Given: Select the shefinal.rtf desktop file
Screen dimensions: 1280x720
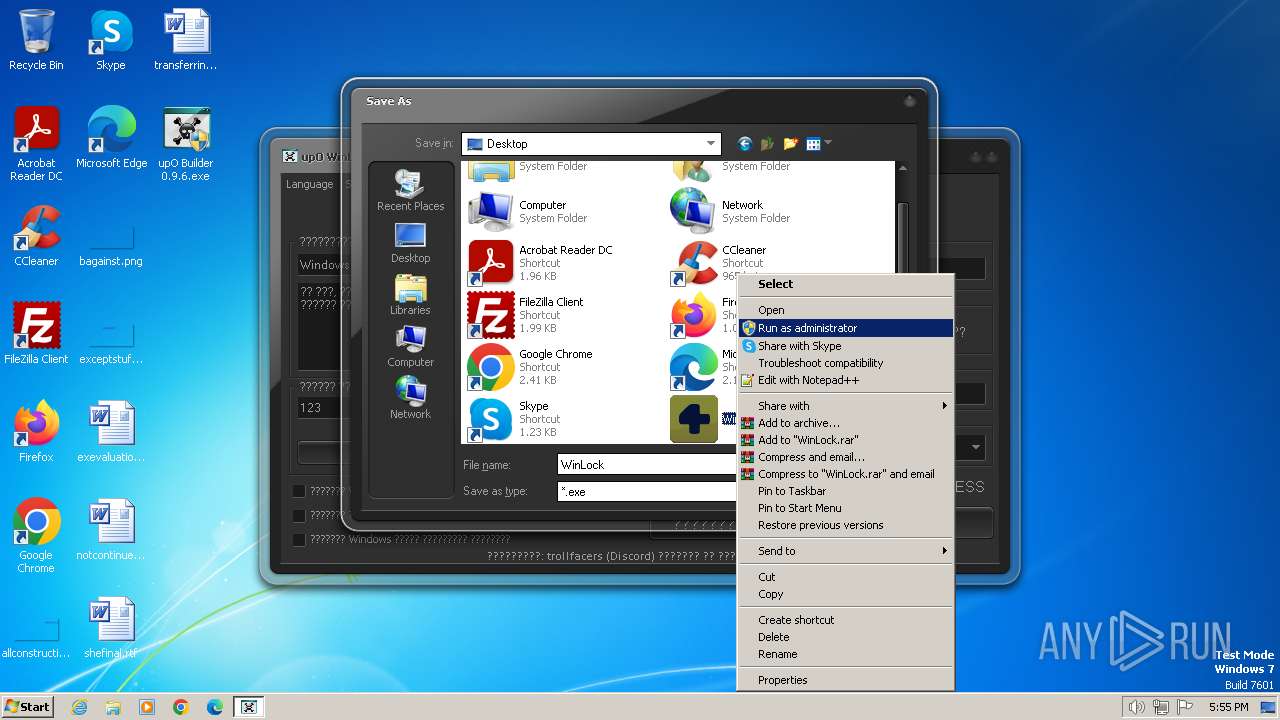Looking at the screenshot, I should pyautogui.click(x=111, y=628).
